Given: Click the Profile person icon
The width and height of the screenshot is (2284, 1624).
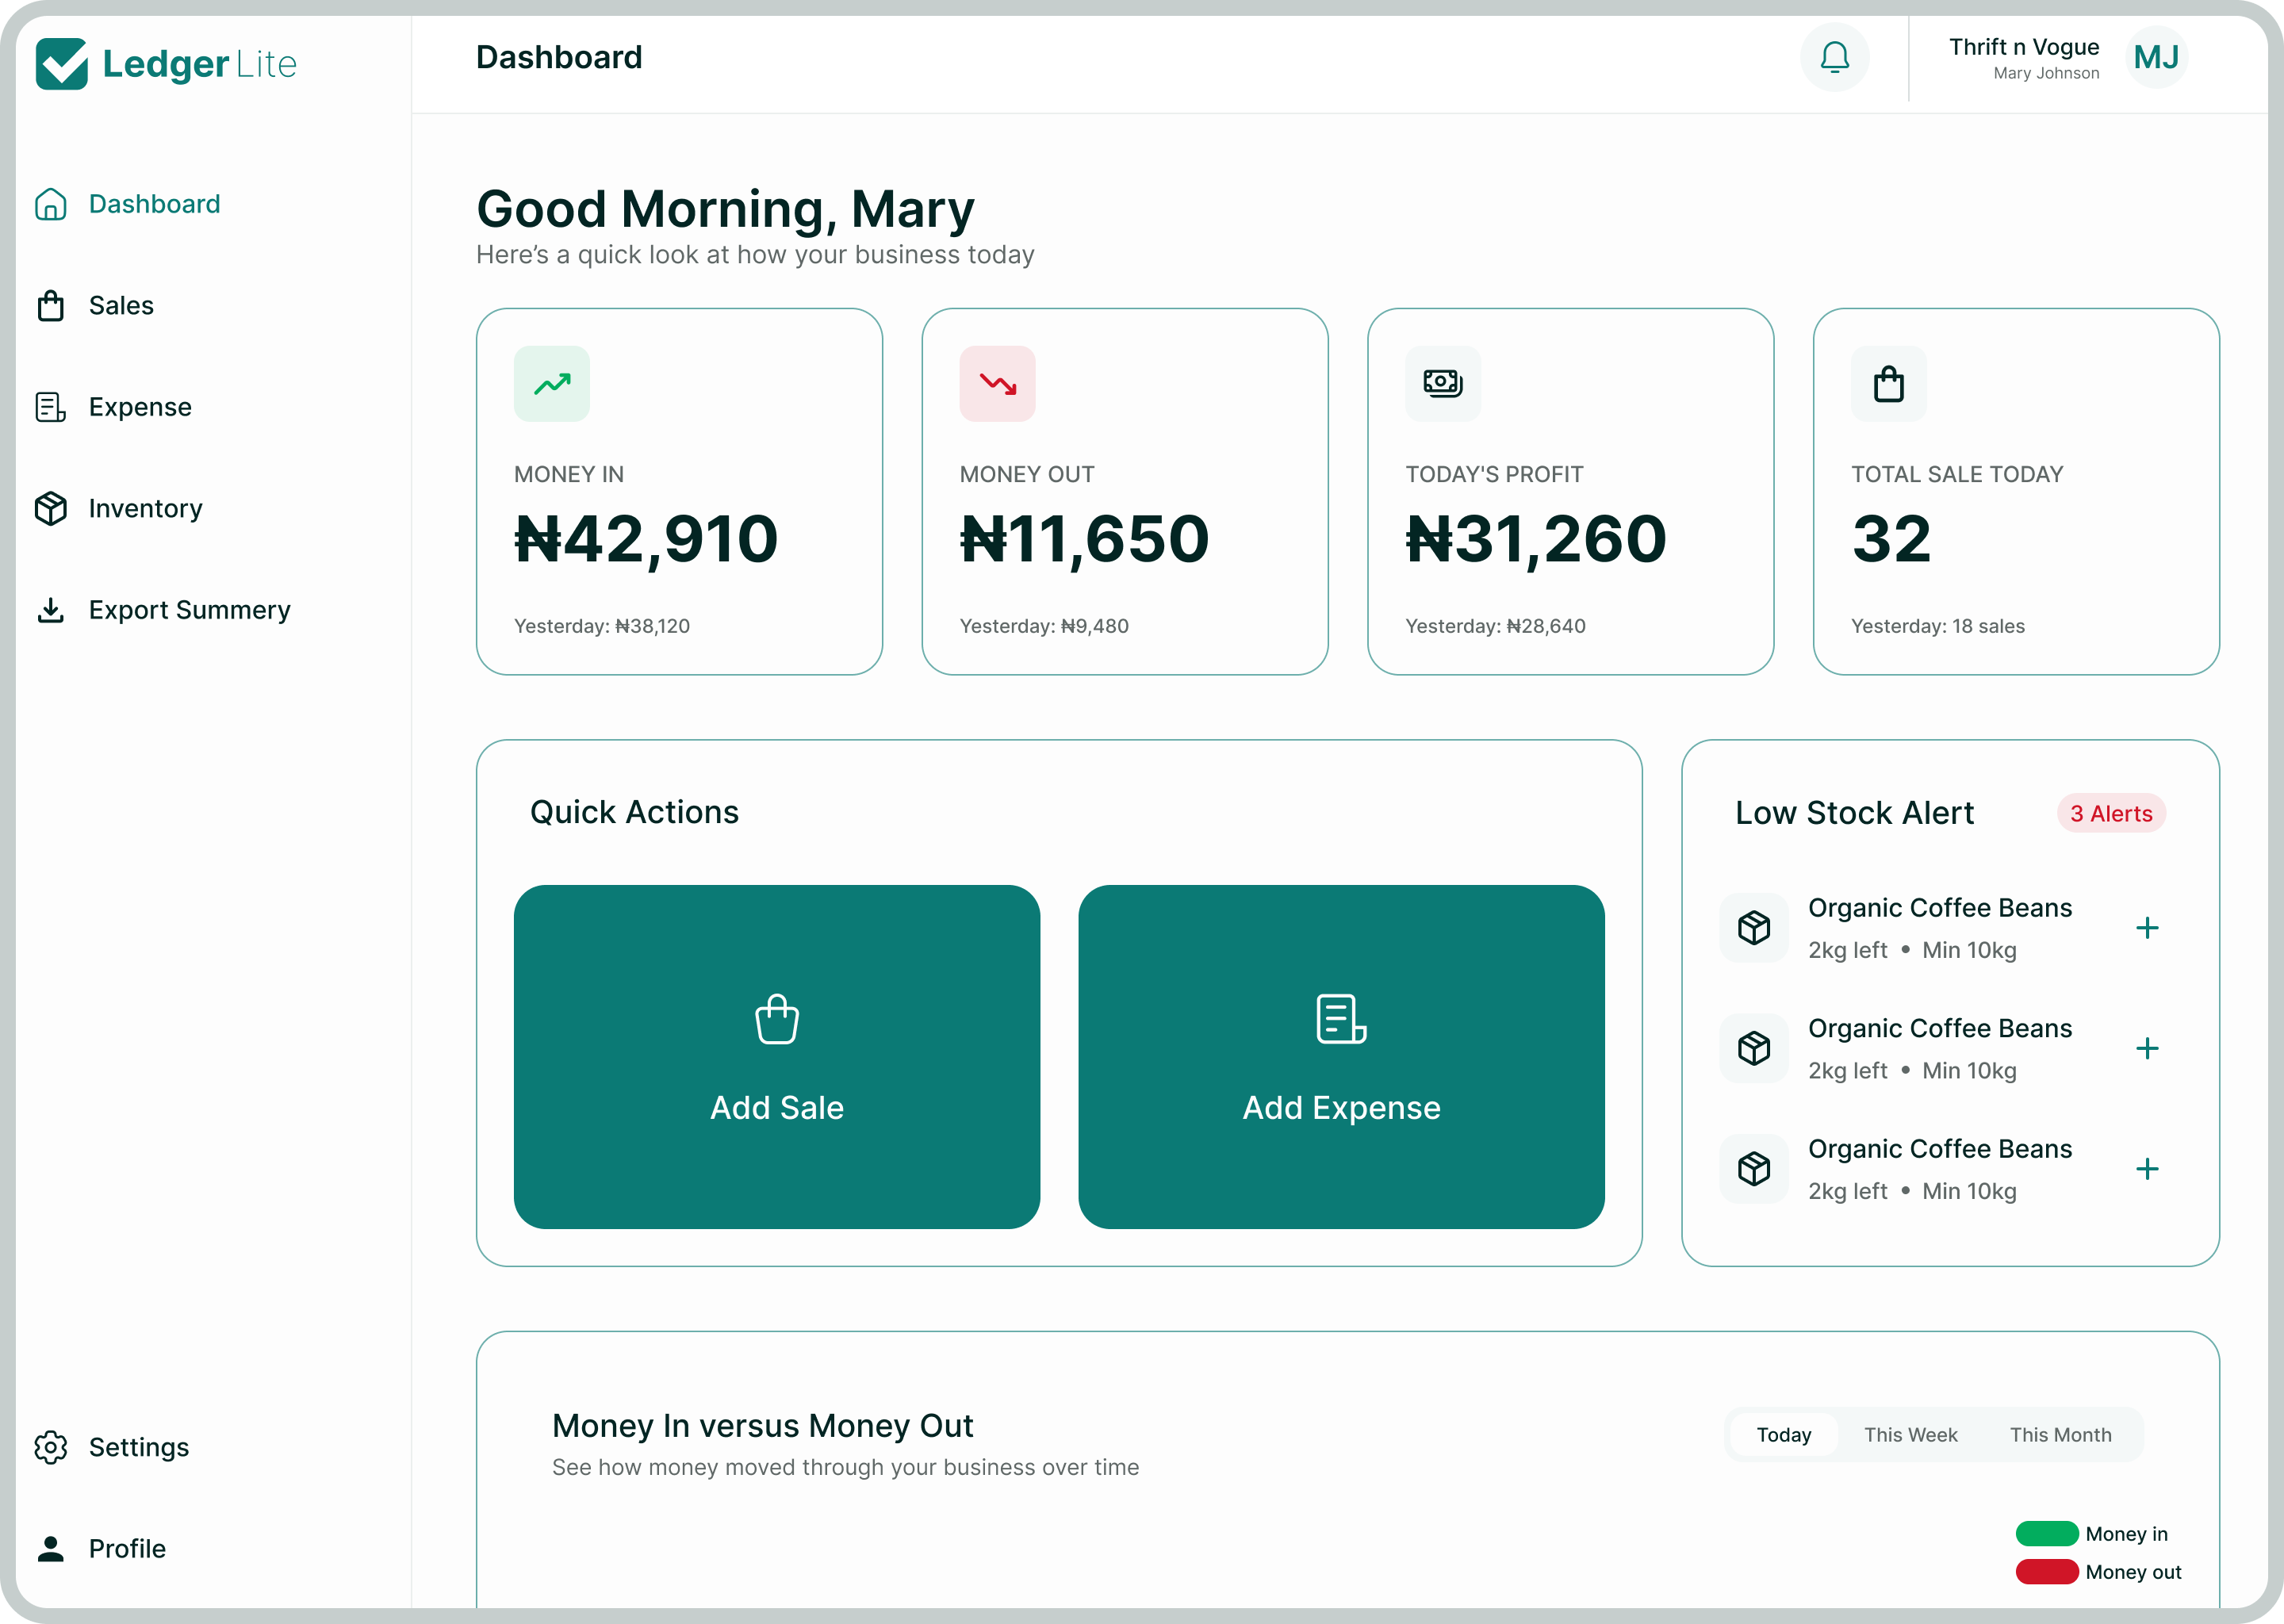Looking at the screenshot, I should tap(51, 1548).
